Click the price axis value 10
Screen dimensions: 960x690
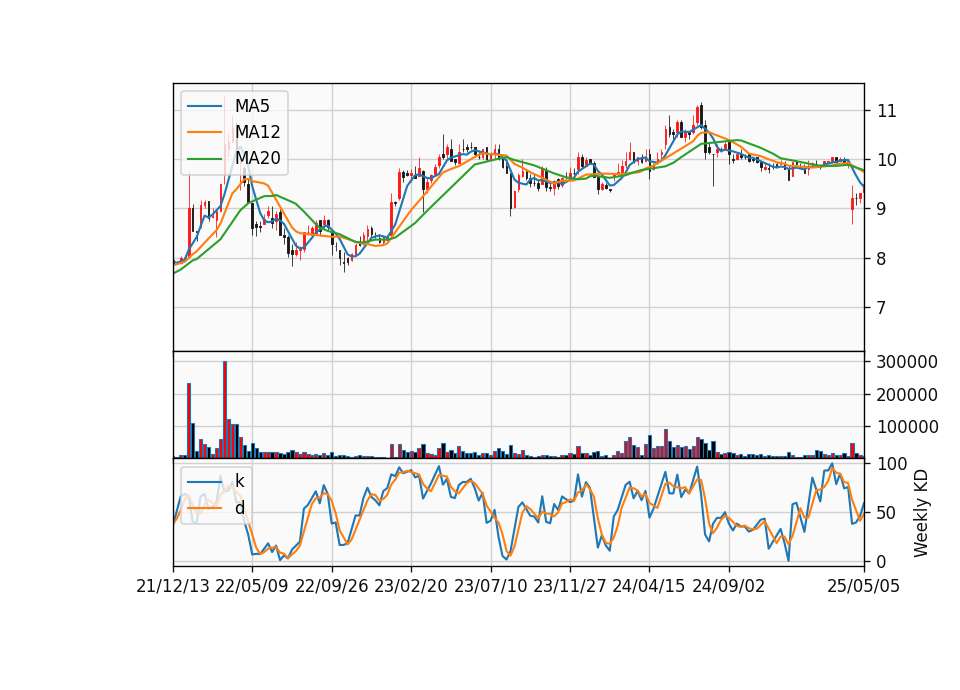click(x=887, y=160)
